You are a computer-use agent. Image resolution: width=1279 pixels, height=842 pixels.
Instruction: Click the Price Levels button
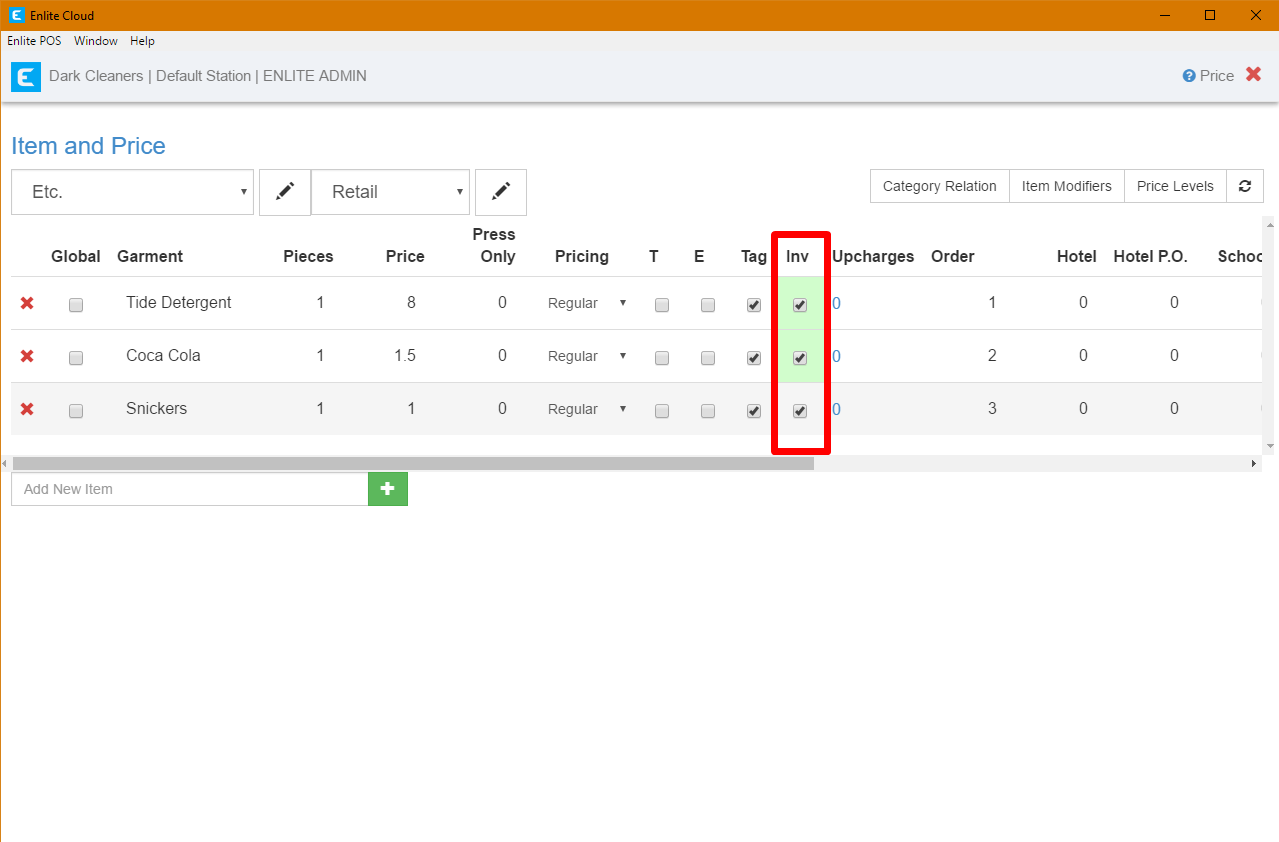(x=1175, y=186)
